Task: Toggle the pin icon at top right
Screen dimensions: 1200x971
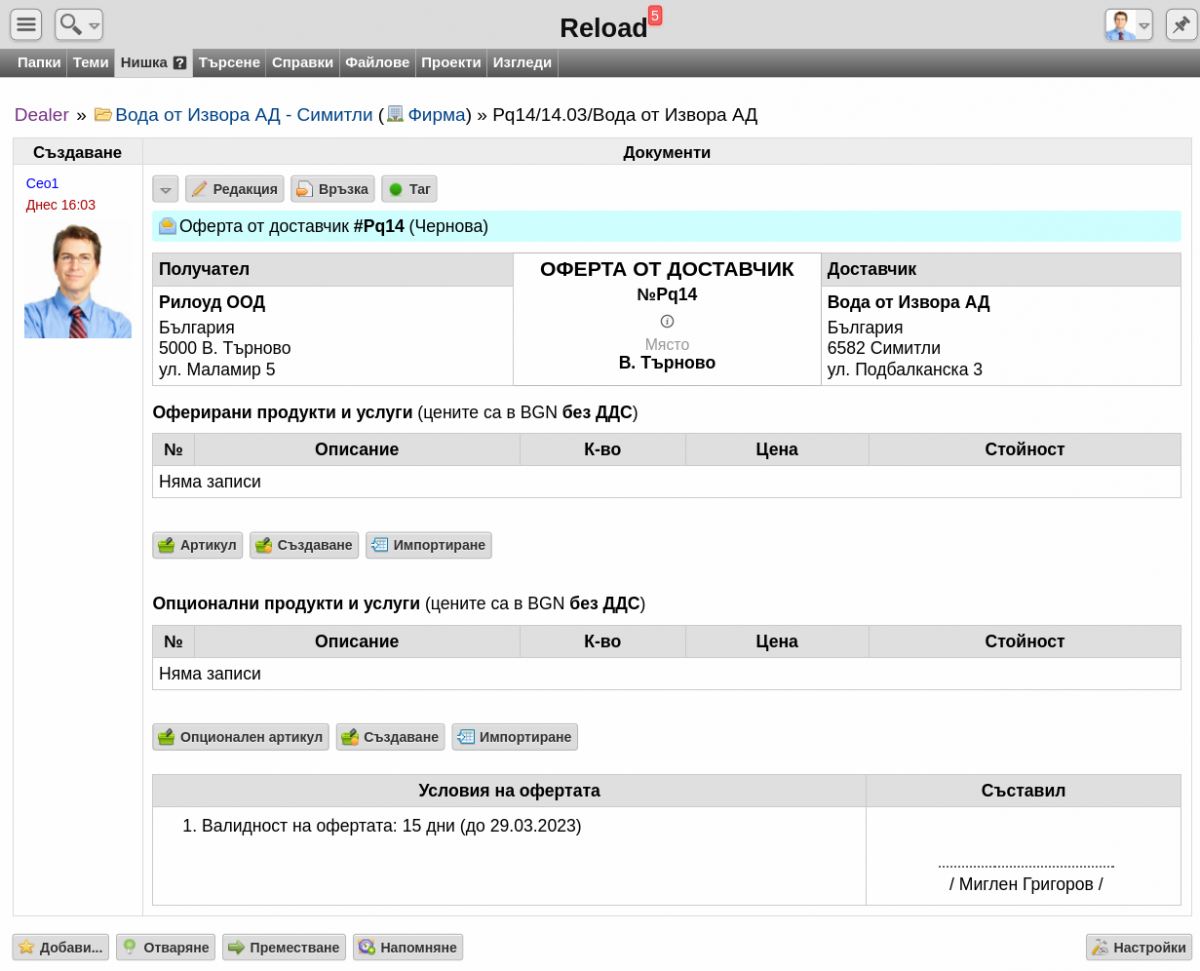Action: (x=1182, y=24)
